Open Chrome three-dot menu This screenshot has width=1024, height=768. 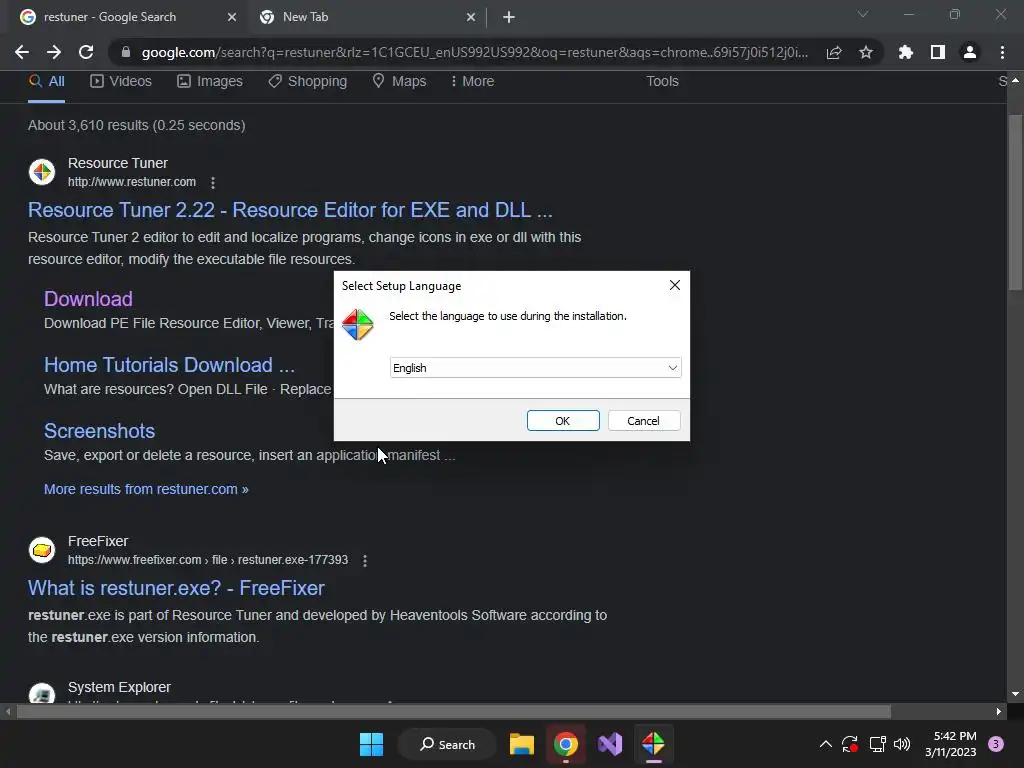pos(1002,52)
